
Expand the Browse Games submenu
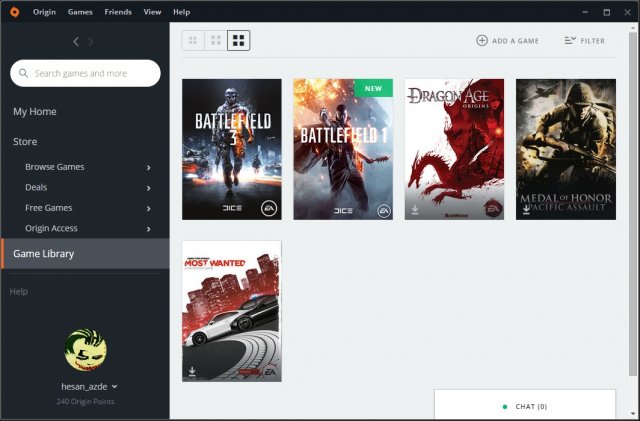148,167
